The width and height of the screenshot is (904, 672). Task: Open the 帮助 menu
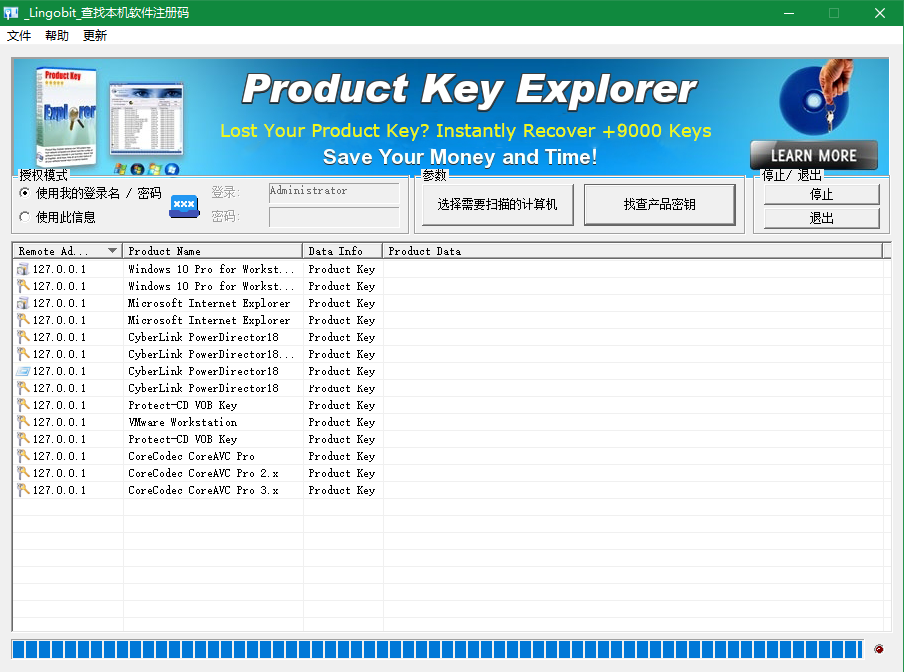tap(56, 35)
